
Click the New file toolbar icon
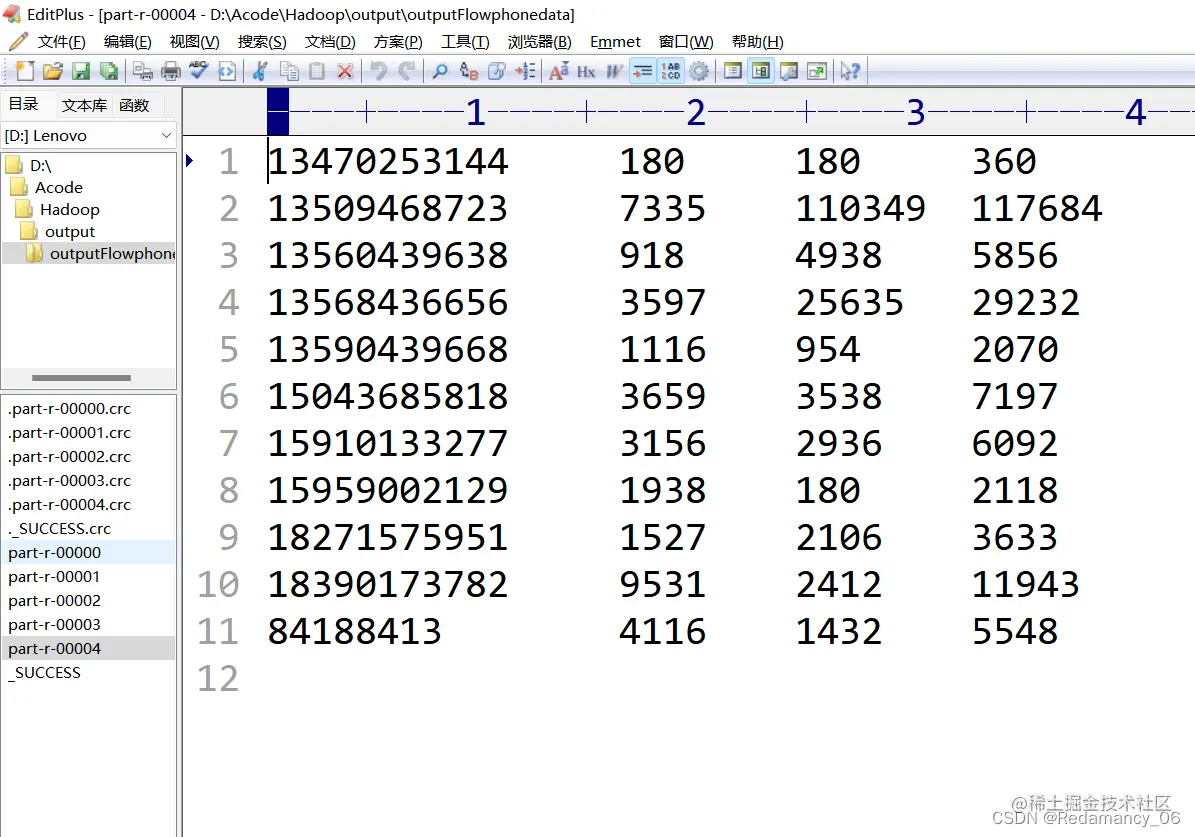pos(24,72)
